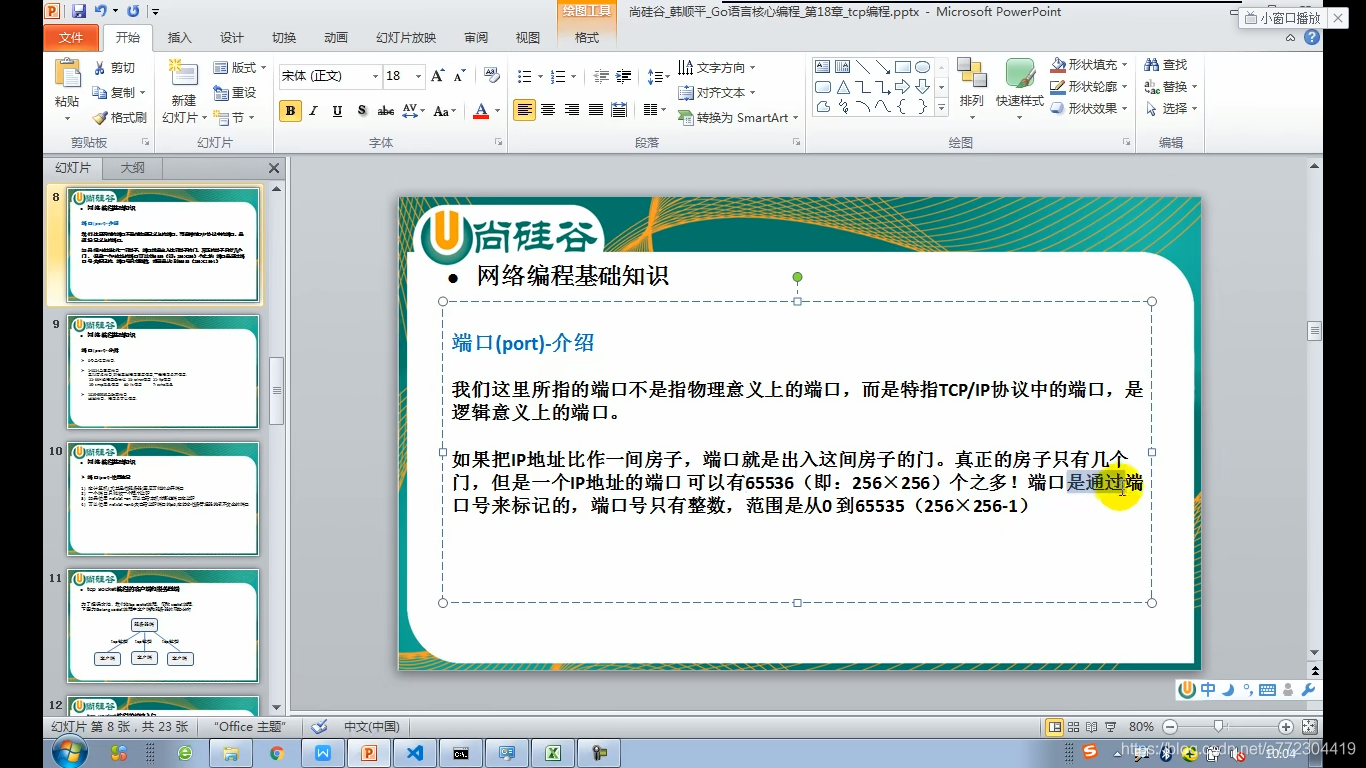Toggle italic formatting

click(314, 111)
